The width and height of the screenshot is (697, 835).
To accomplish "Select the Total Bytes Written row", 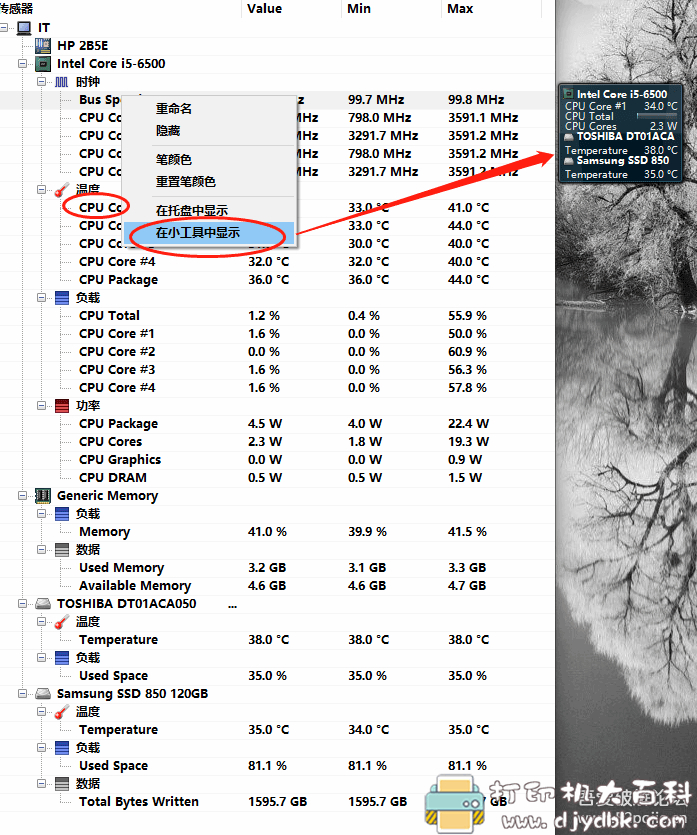I will [x=277, y=801].
